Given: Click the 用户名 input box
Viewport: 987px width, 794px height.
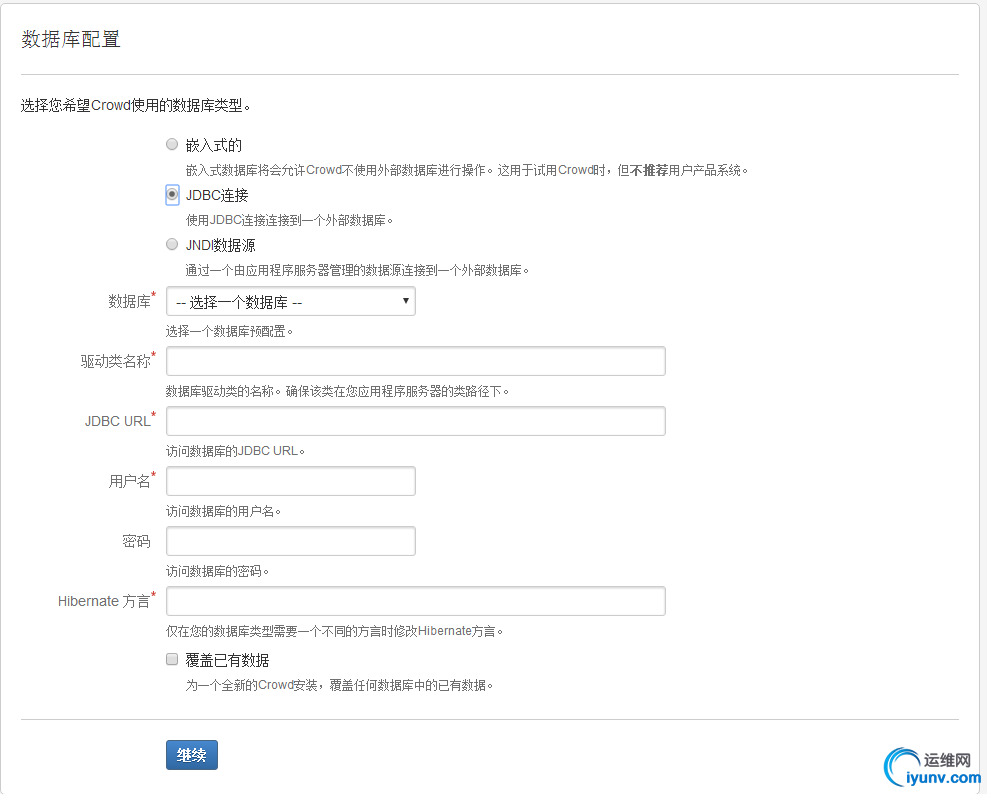Looking at the screenshot, I should click(x=290, y=481).
